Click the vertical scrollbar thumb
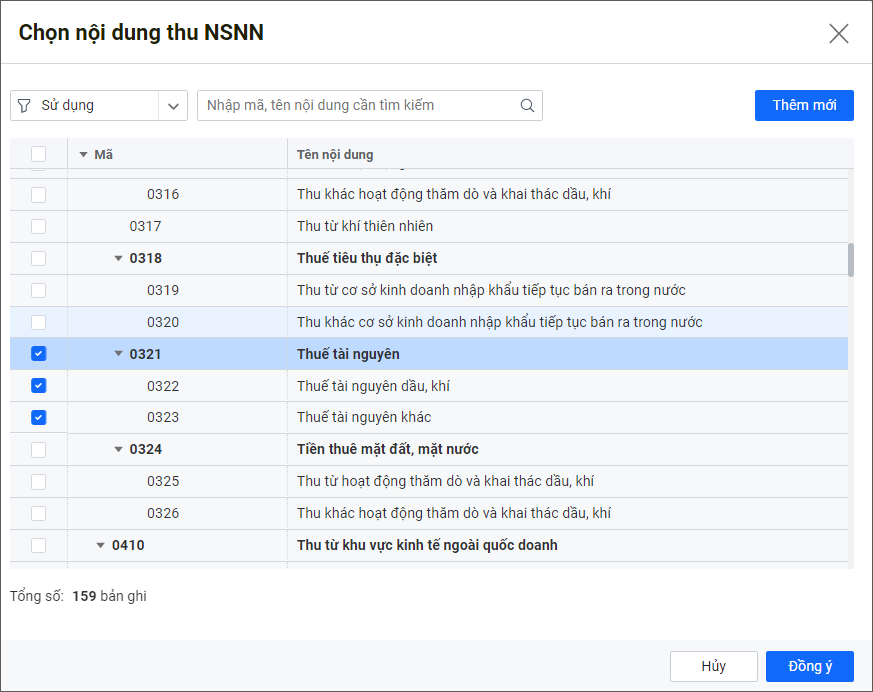The width and height of the screenshot is (873, 692). click(x=851, y=260)
